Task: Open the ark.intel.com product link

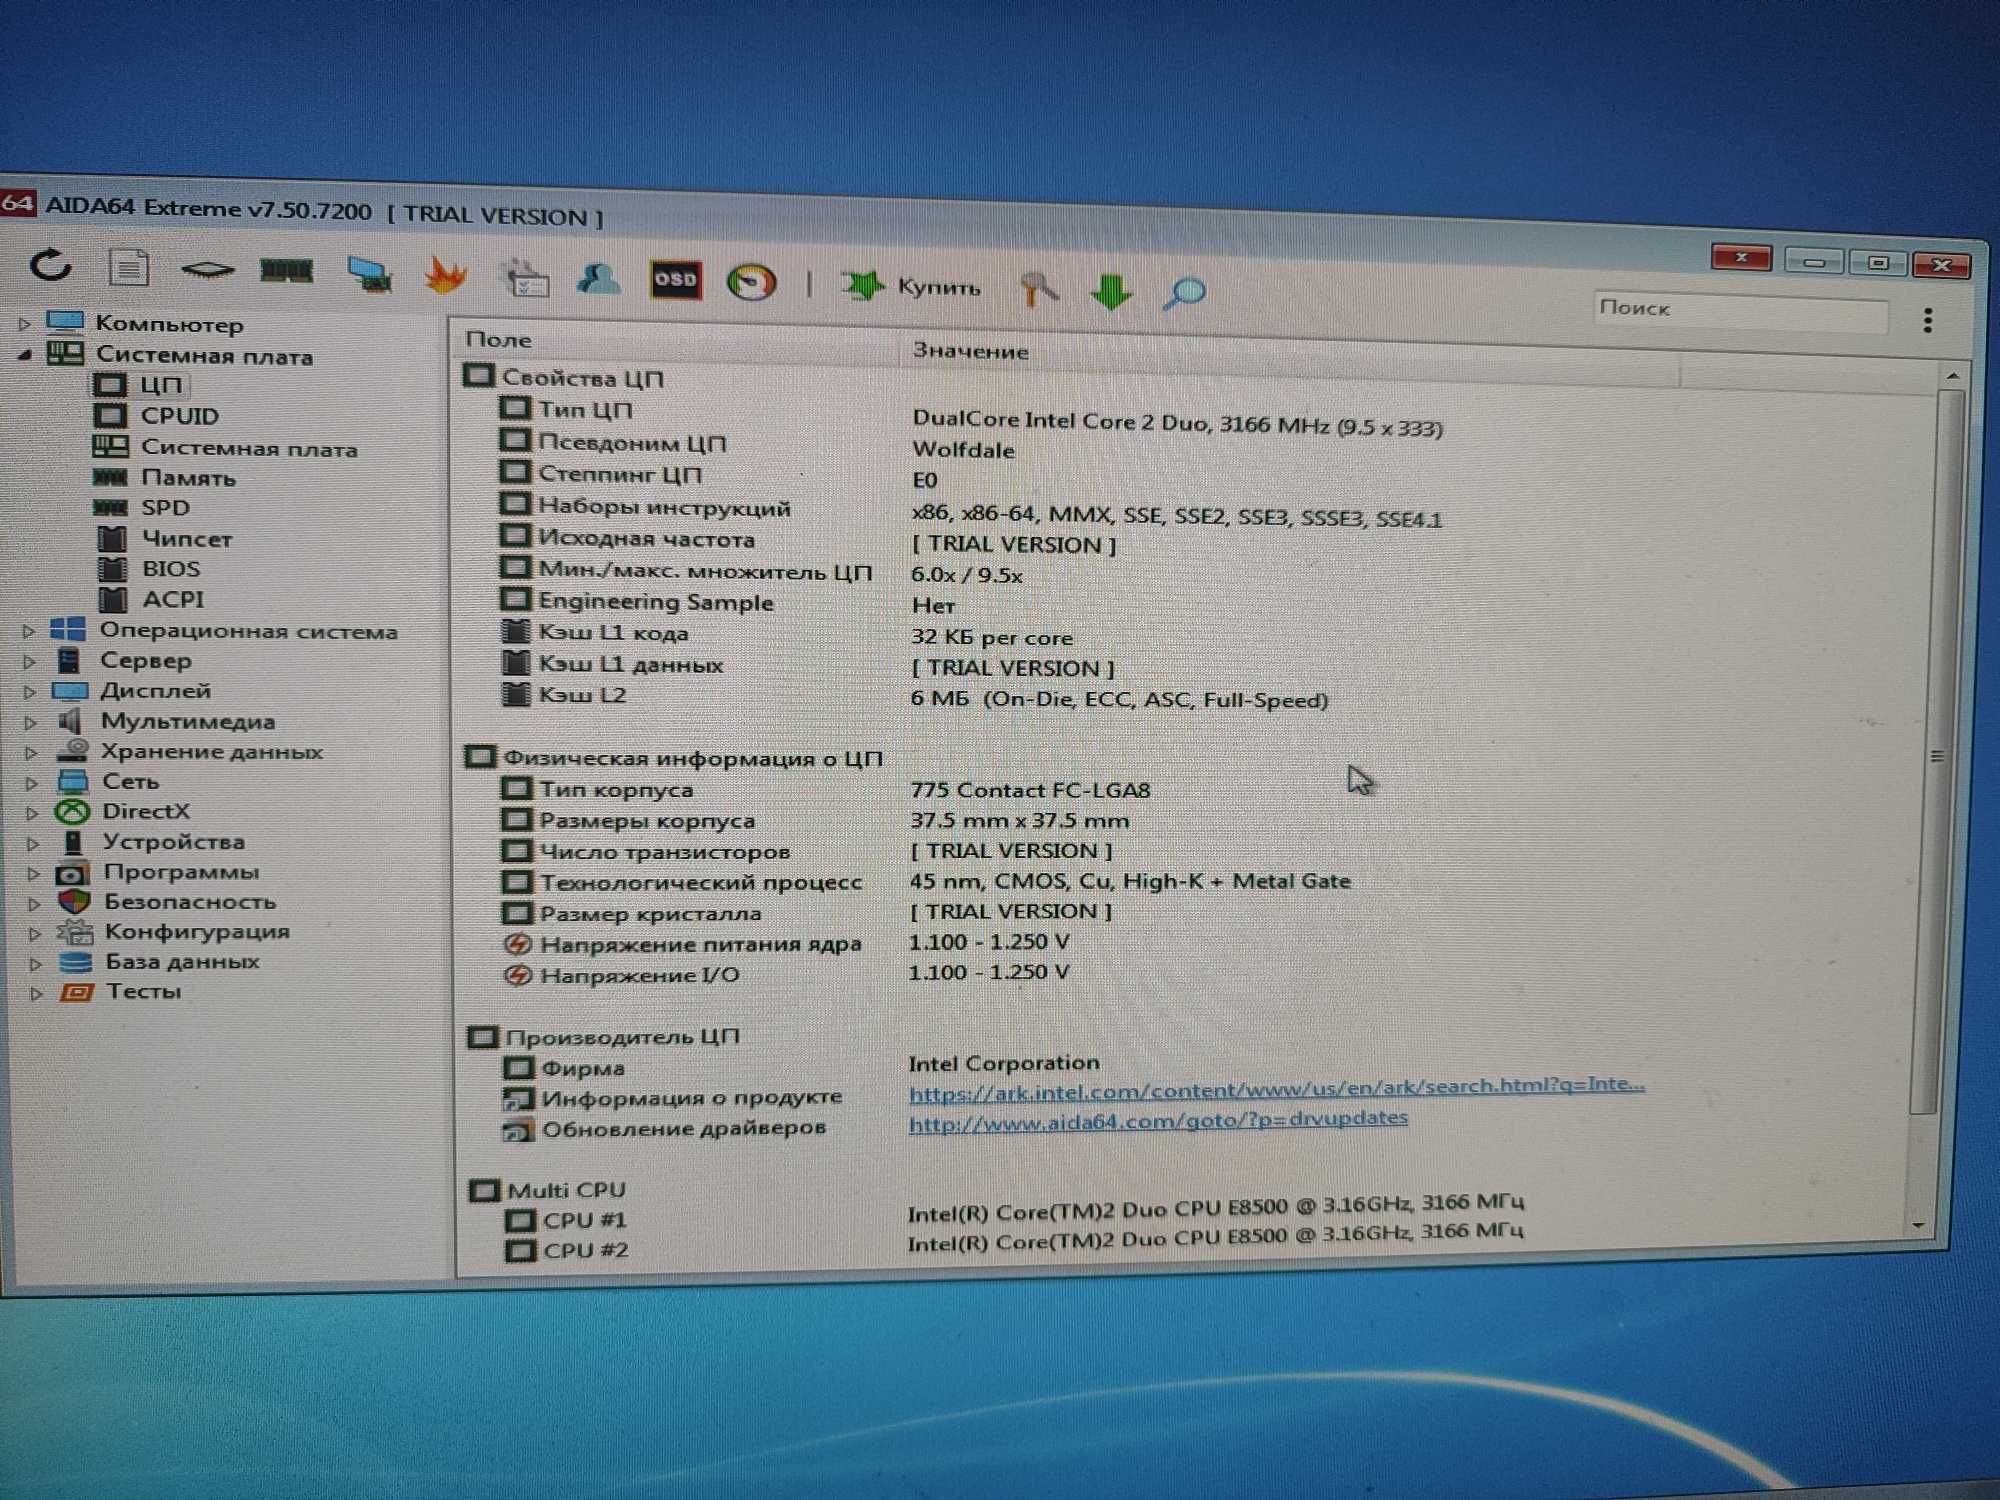Action: pos(1276,1089)
